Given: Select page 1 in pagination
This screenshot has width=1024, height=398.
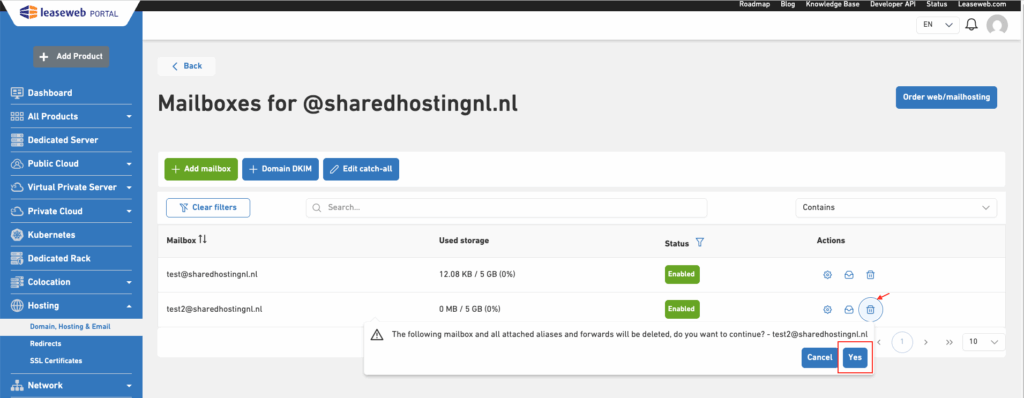Looking at the screenshot, I should tap(902, 342).
